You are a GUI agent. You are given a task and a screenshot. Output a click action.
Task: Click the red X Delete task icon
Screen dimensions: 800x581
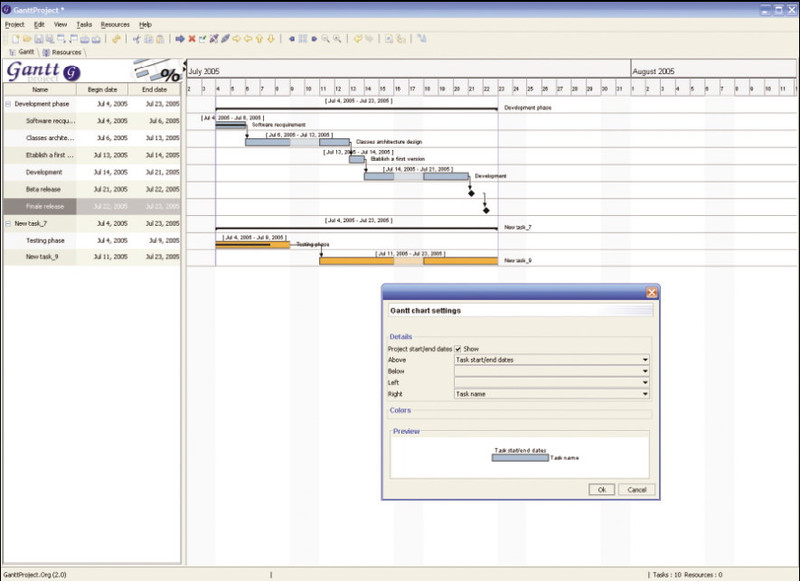click(x=192, y=39)
